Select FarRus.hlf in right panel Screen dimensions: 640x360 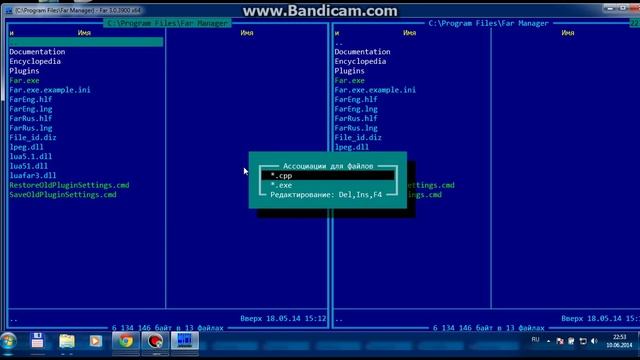pyautogui.click(x=356, y=118)
